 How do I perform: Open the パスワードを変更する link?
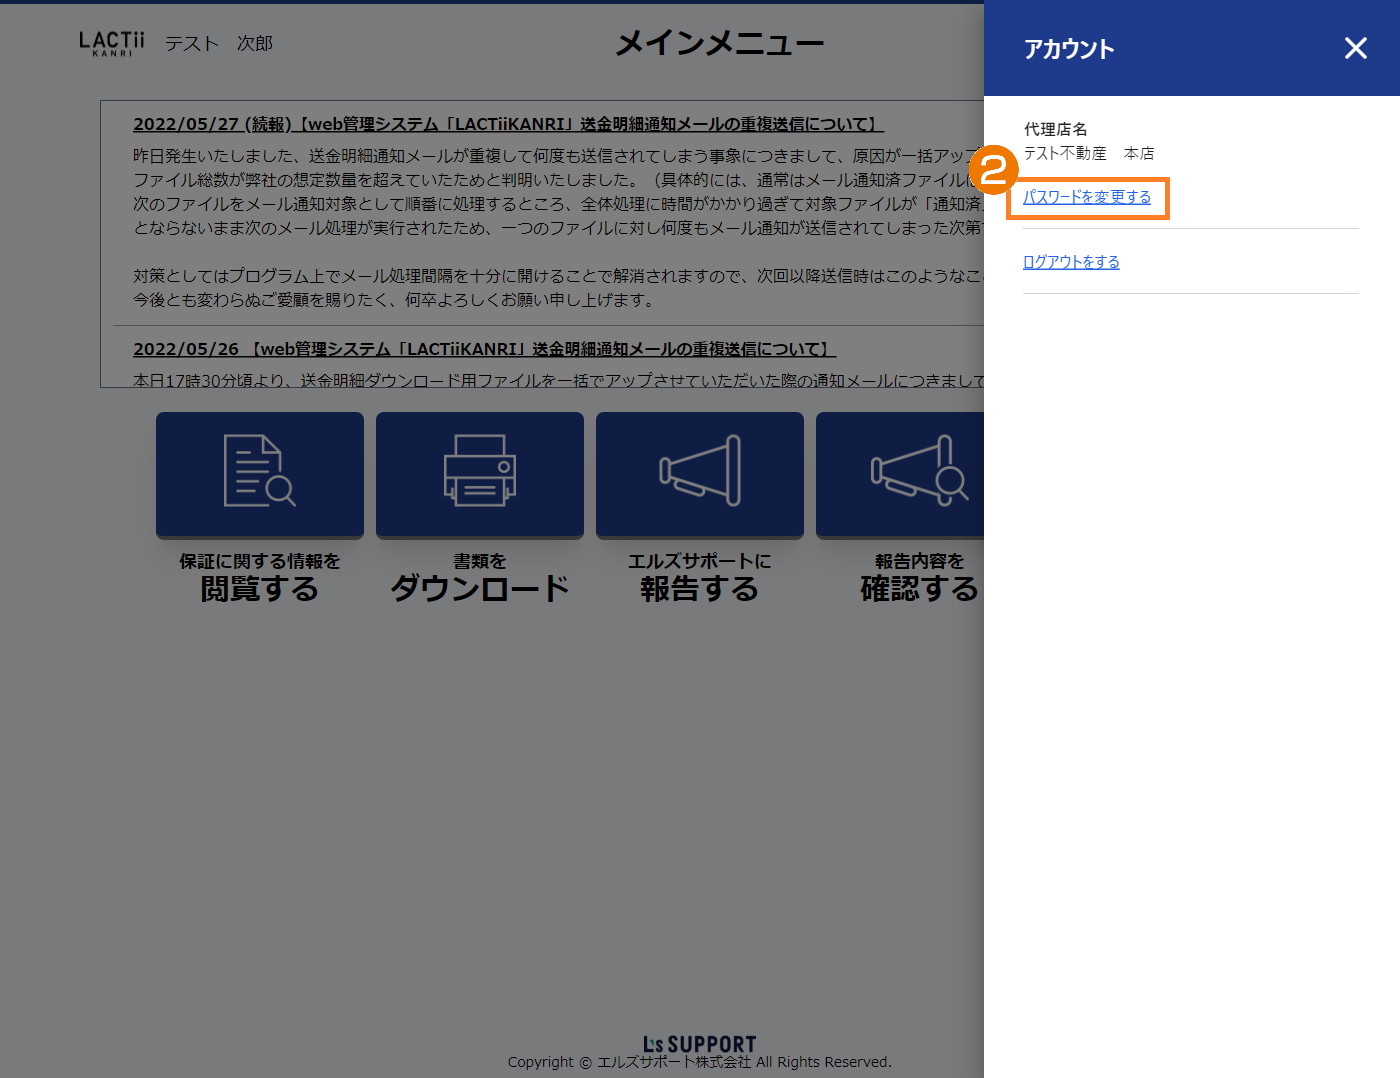[1086, 197]
